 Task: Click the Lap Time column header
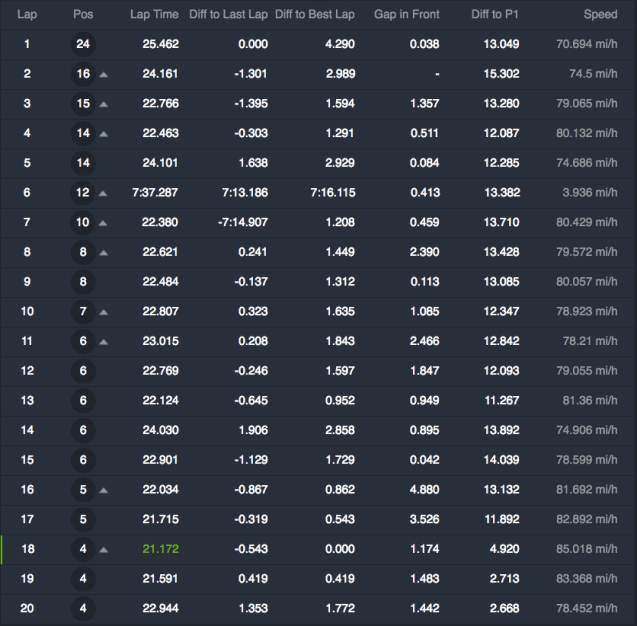click(x=154, y=15)
